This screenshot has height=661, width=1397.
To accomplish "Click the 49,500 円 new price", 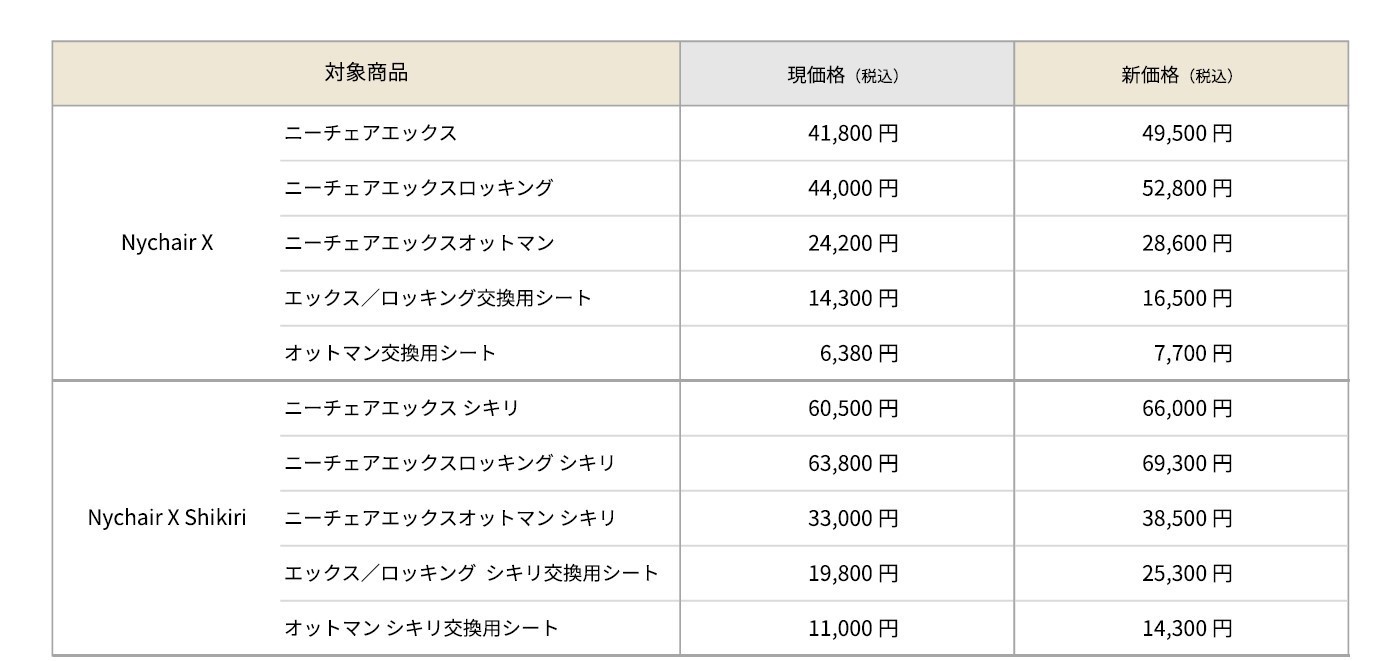I will (1187, 133).
